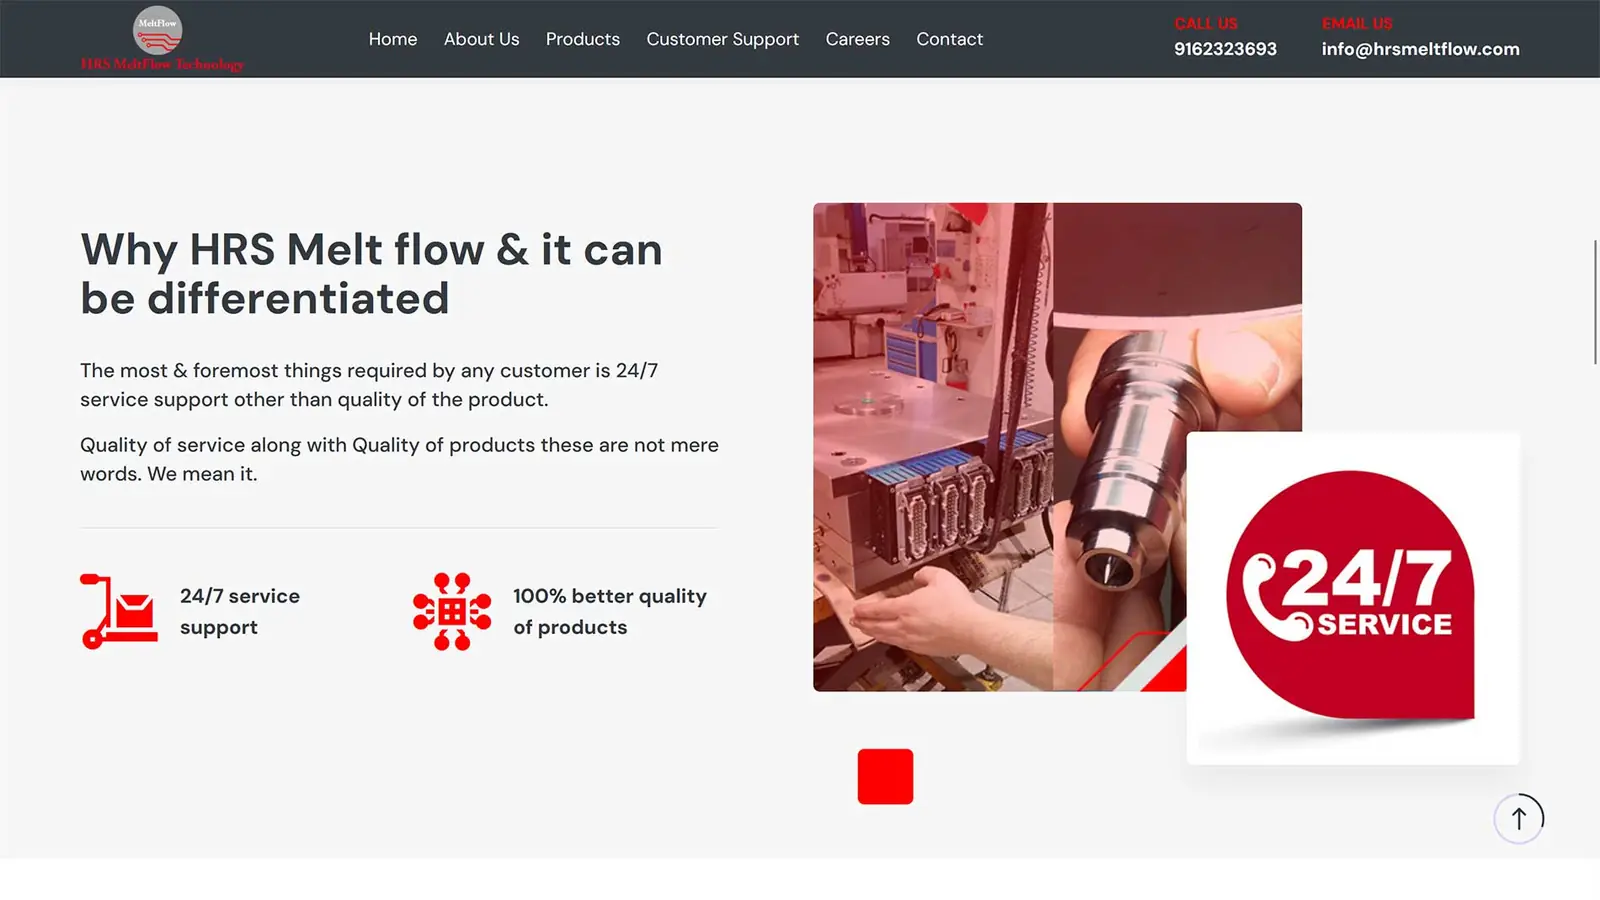The height and width of the screenshot is (900, 1600).
Task: Click the hand truck service support icon
Action: [x=119, y=611]
